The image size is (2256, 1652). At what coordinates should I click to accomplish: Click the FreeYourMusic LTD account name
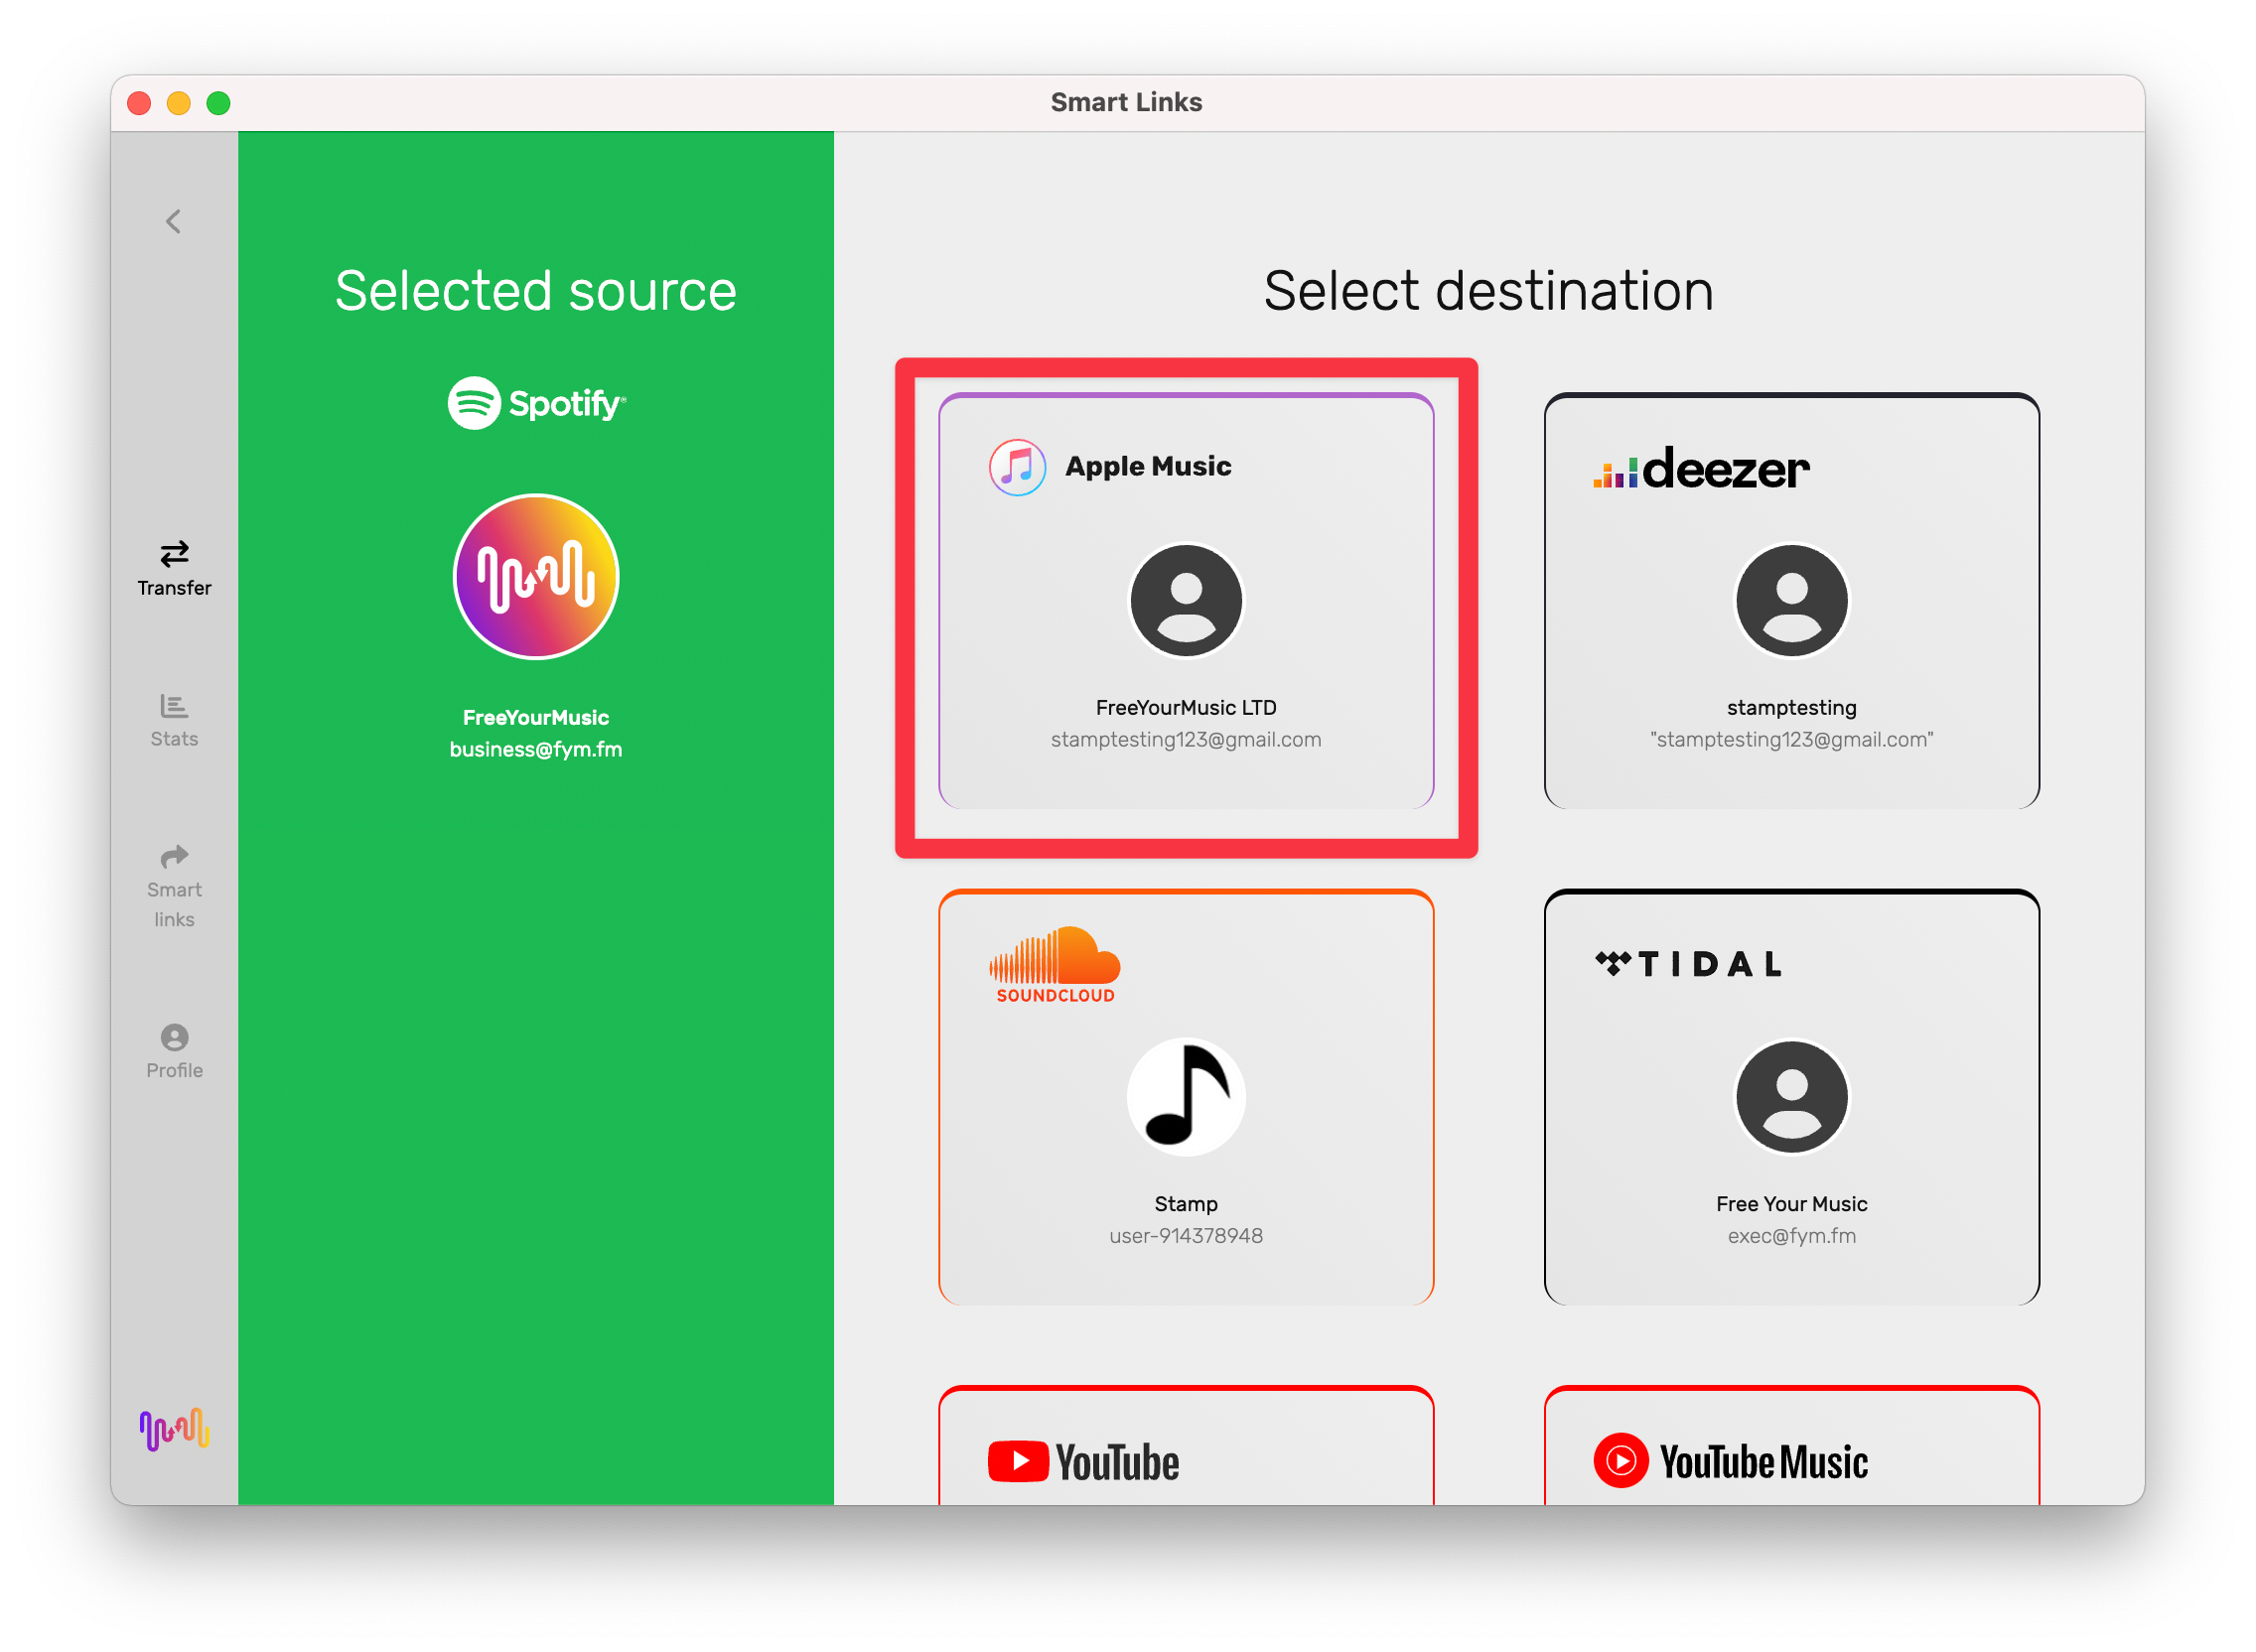click(1187, 708)
